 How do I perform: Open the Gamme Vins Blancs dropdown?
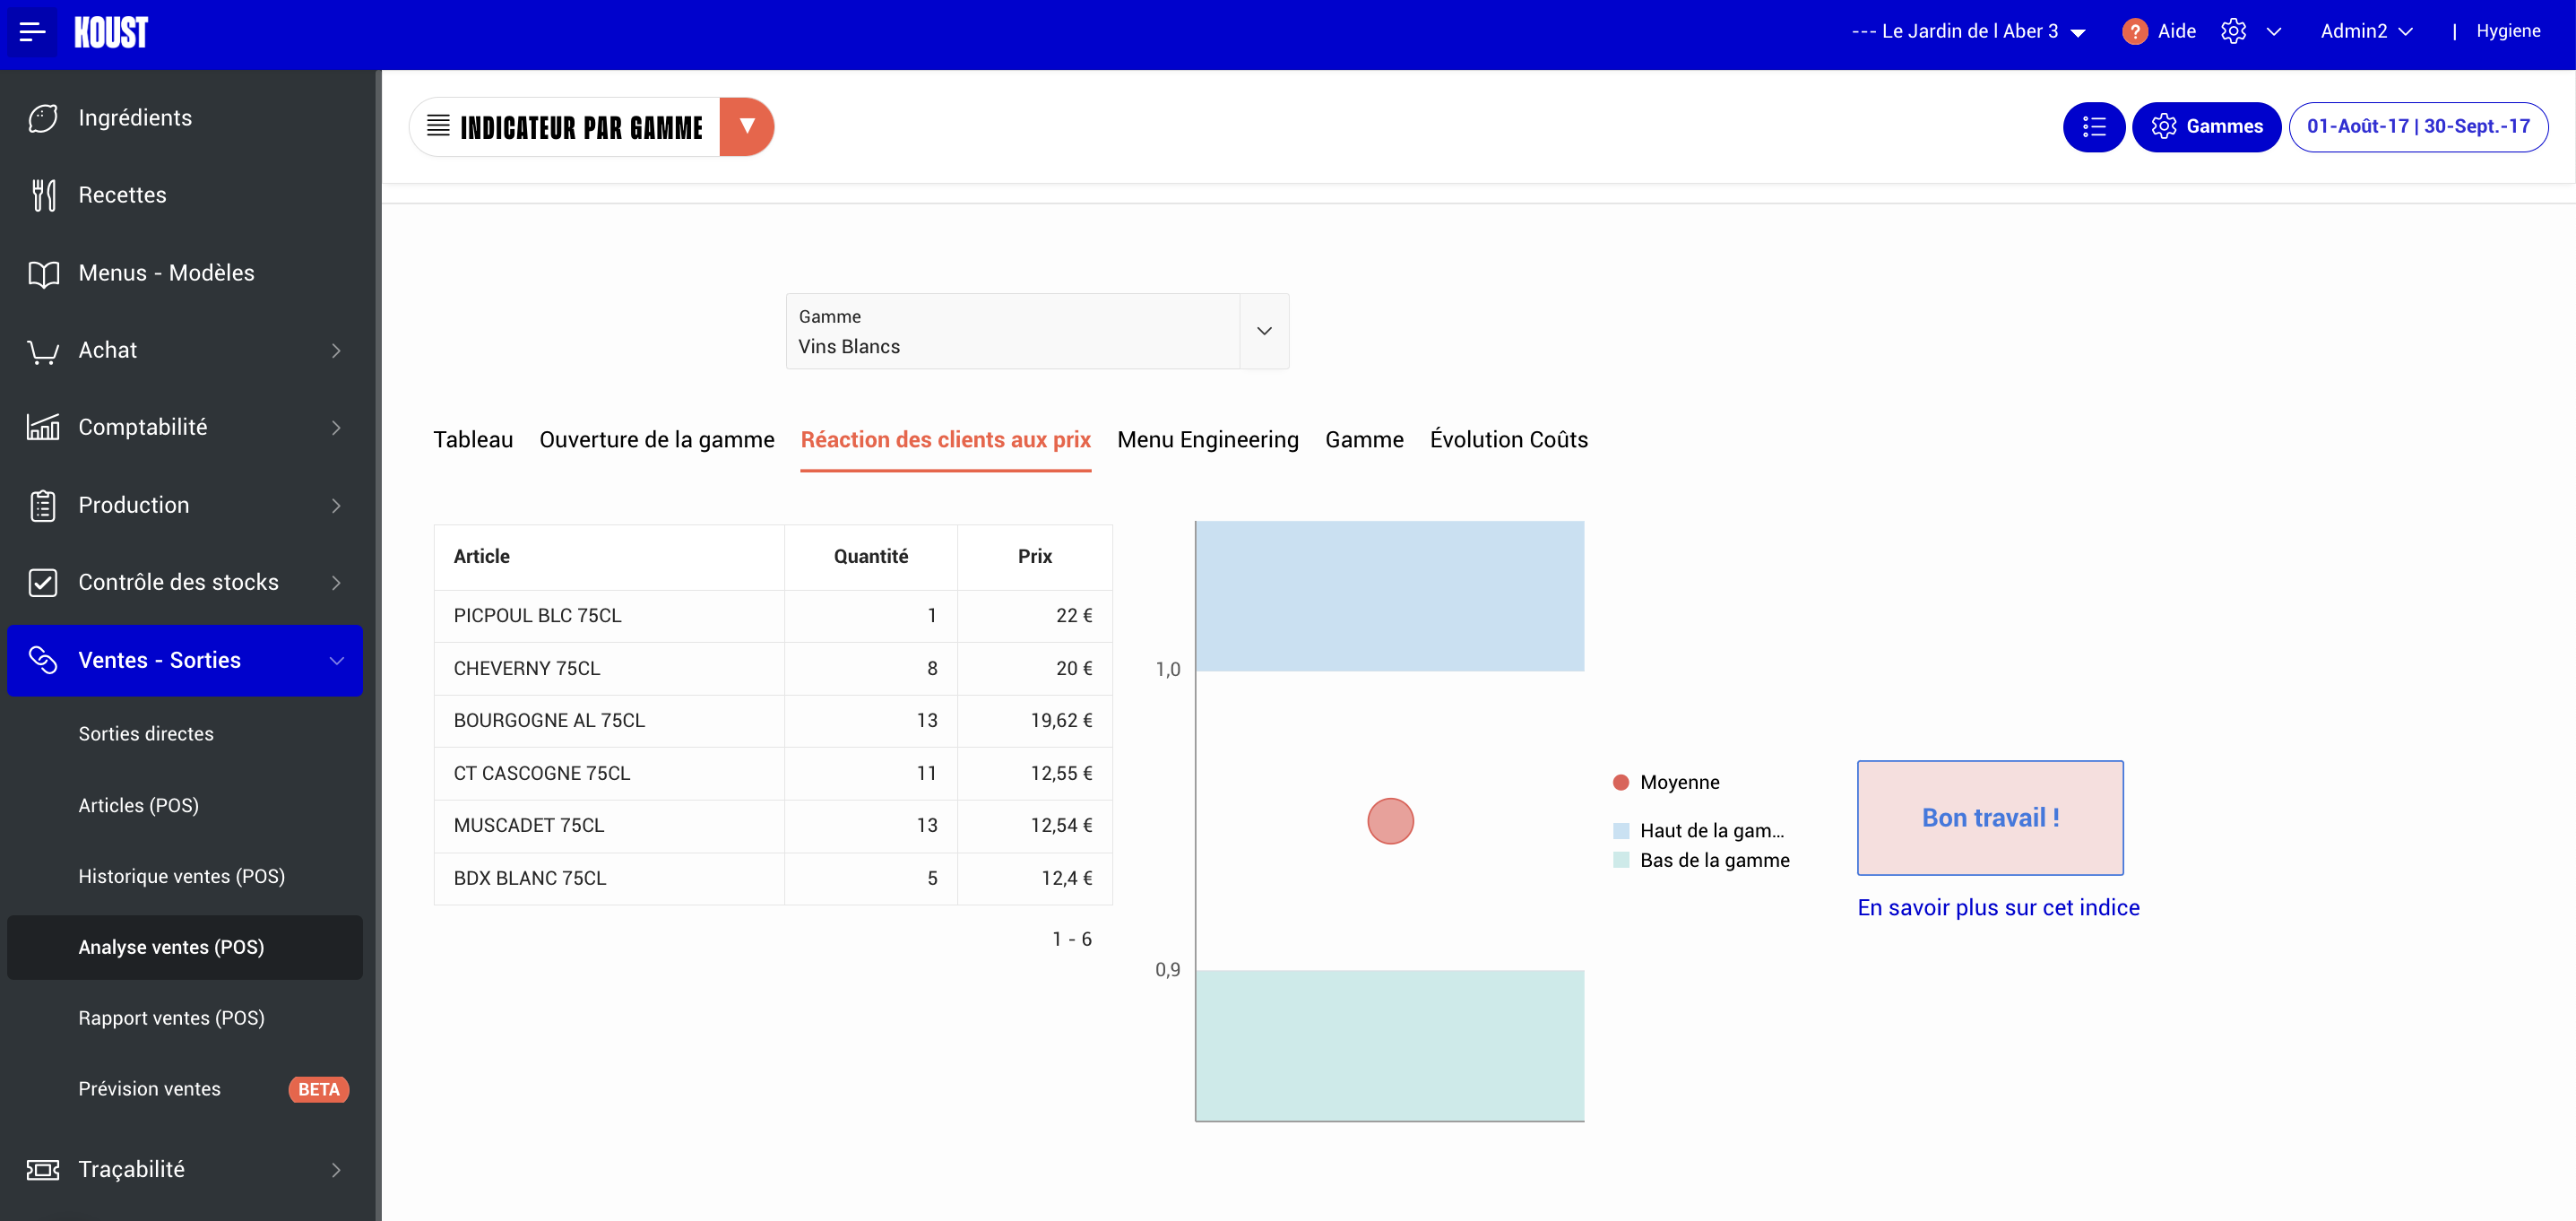click(1264, 331)
